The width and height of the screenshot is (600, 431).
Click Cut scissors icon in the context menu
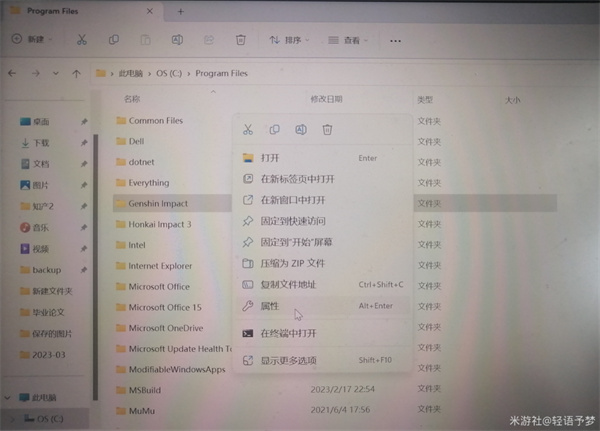pos(248,129)
